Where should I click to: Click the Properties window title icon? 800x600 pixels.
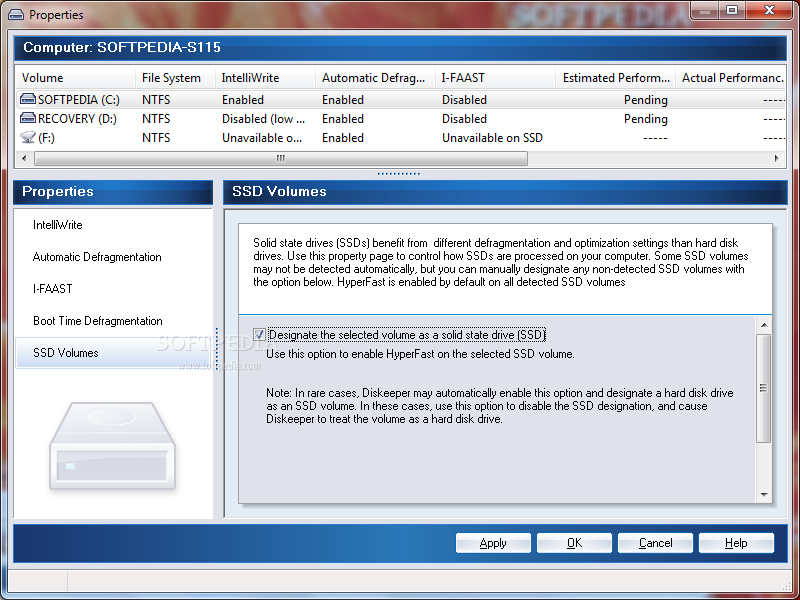(16, 15)
